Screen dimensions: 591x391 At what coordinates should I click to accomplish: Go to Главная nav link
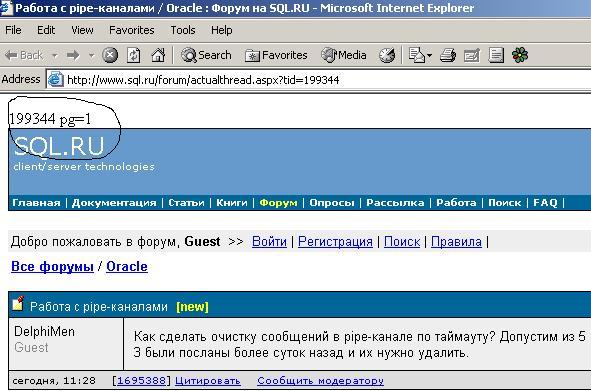click(x=36, y=203)
